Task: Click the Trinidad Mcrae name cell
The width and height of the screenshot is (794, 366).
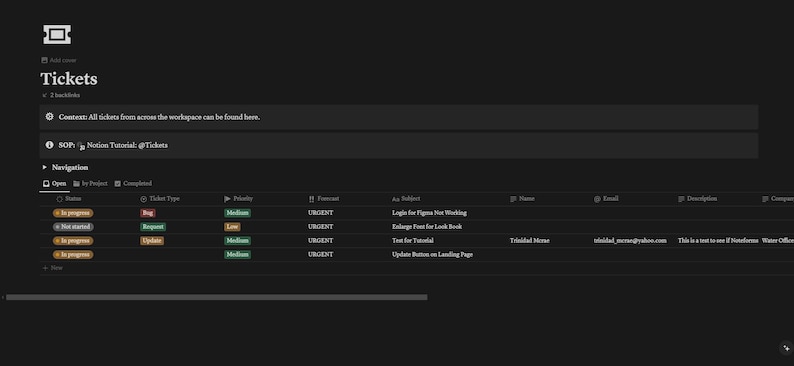Action: pos(529,241)
